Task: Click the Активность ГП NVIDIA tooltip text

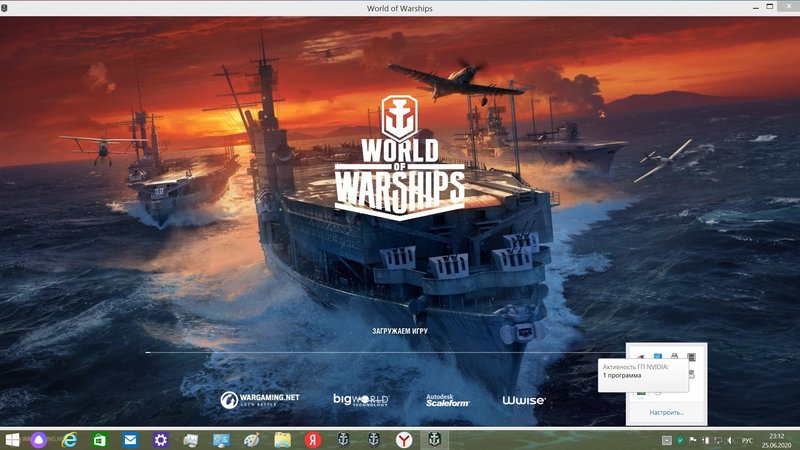Action: click(635, 367)
